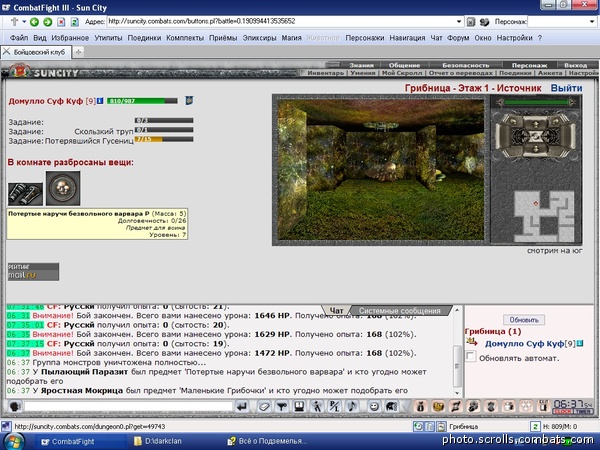
Task: Open the smiley emoticons picker
Action: tap(374, 406)
